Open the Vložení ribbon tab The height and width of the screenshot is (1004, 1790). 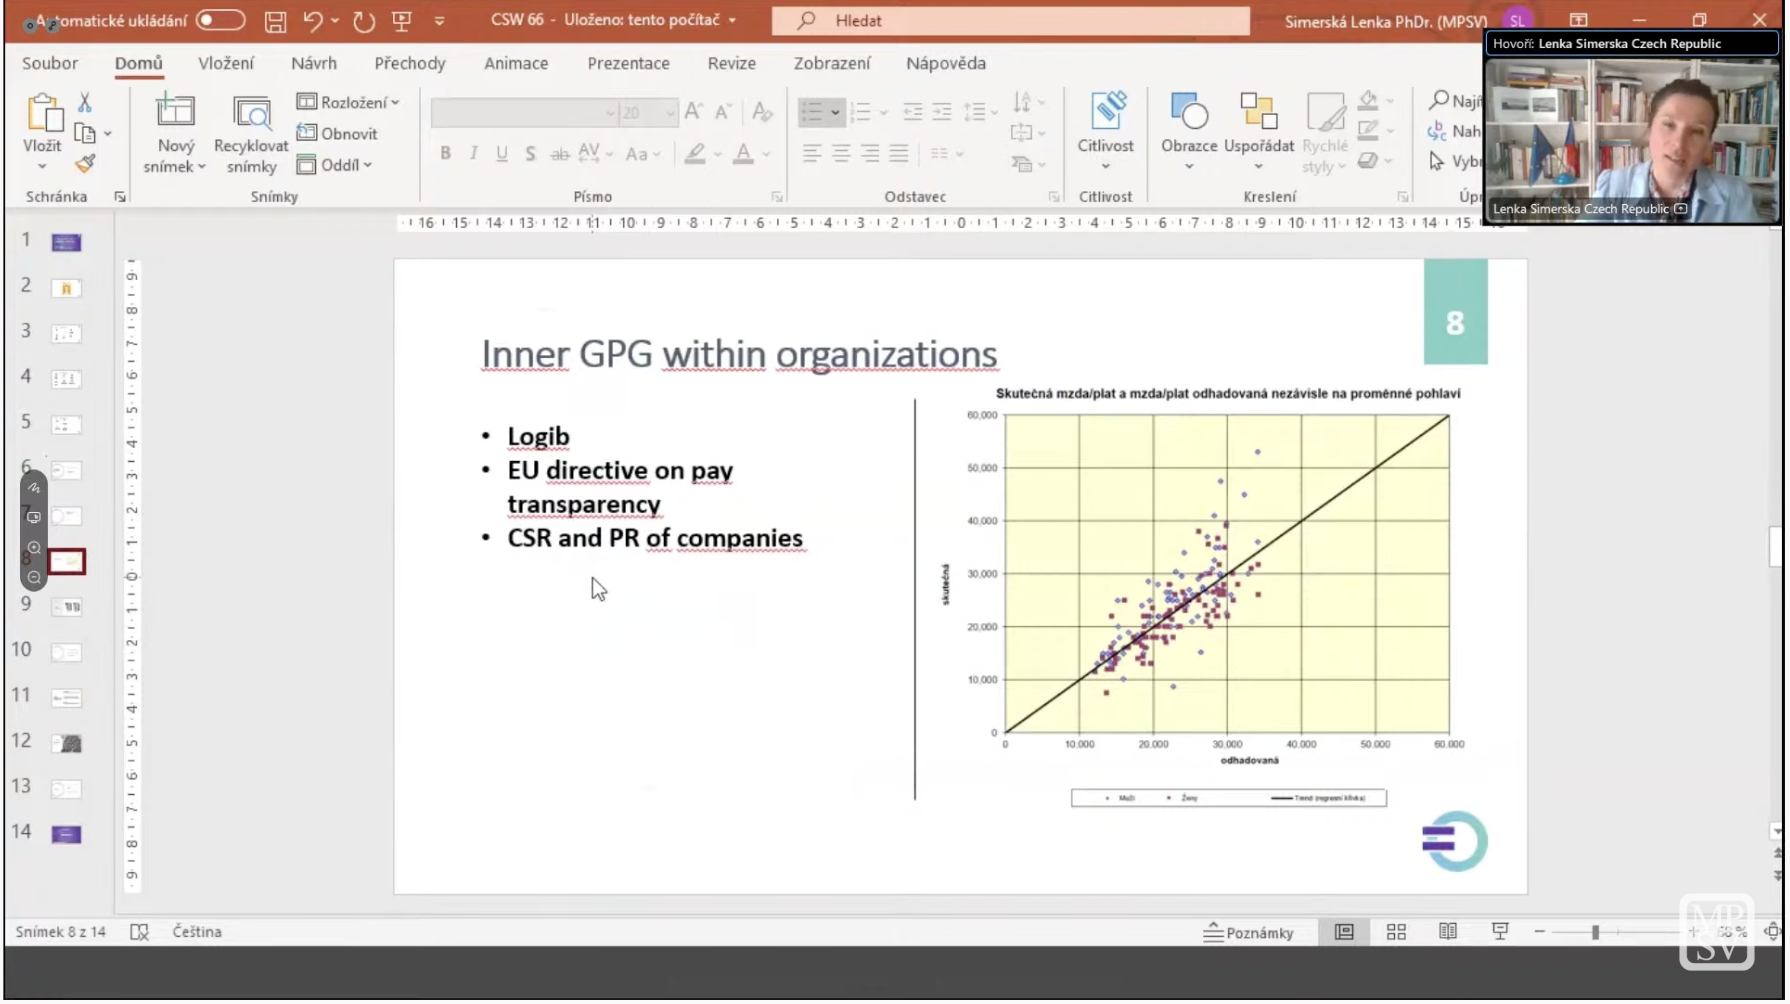pos(226,63)
